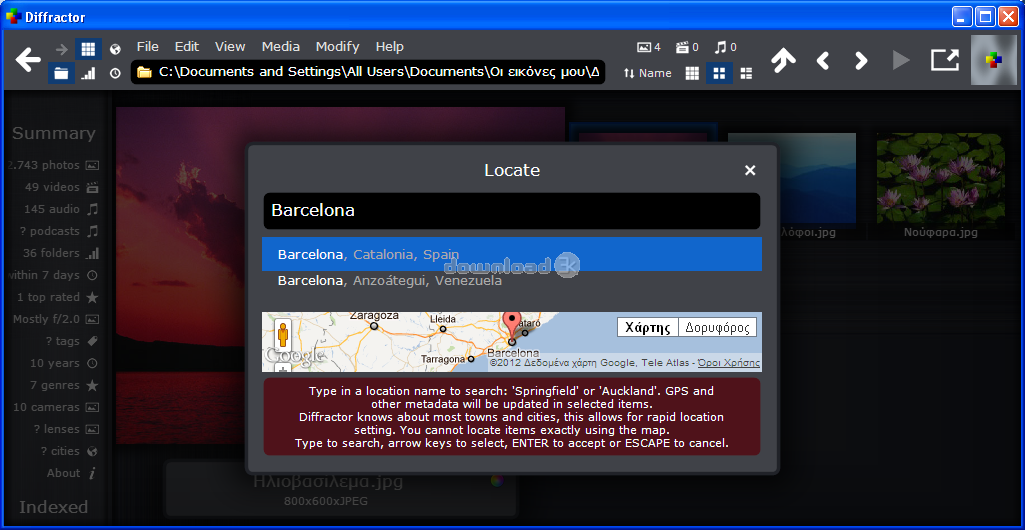Click the play slideshow triangle

tap(901, 61)
